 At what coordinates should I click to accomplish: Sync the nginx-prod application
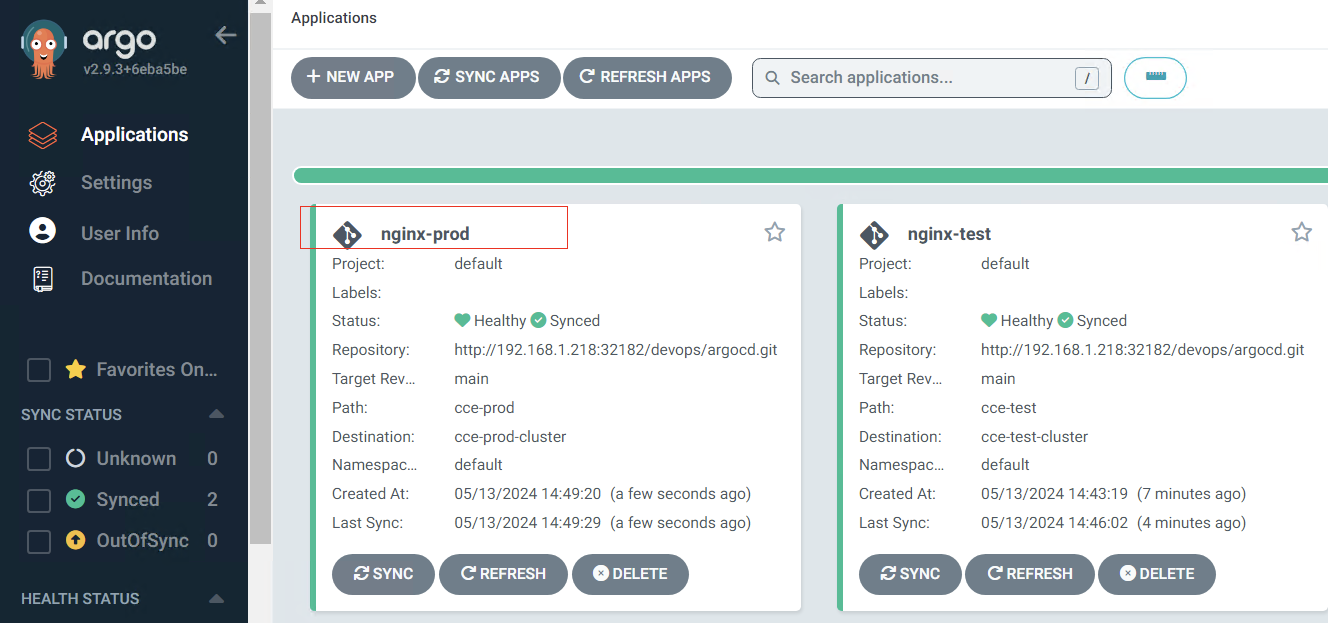pos(384,574)
